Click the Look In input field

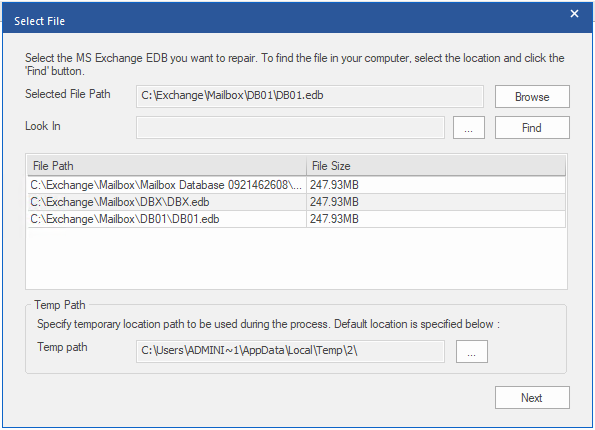[290, 128]
